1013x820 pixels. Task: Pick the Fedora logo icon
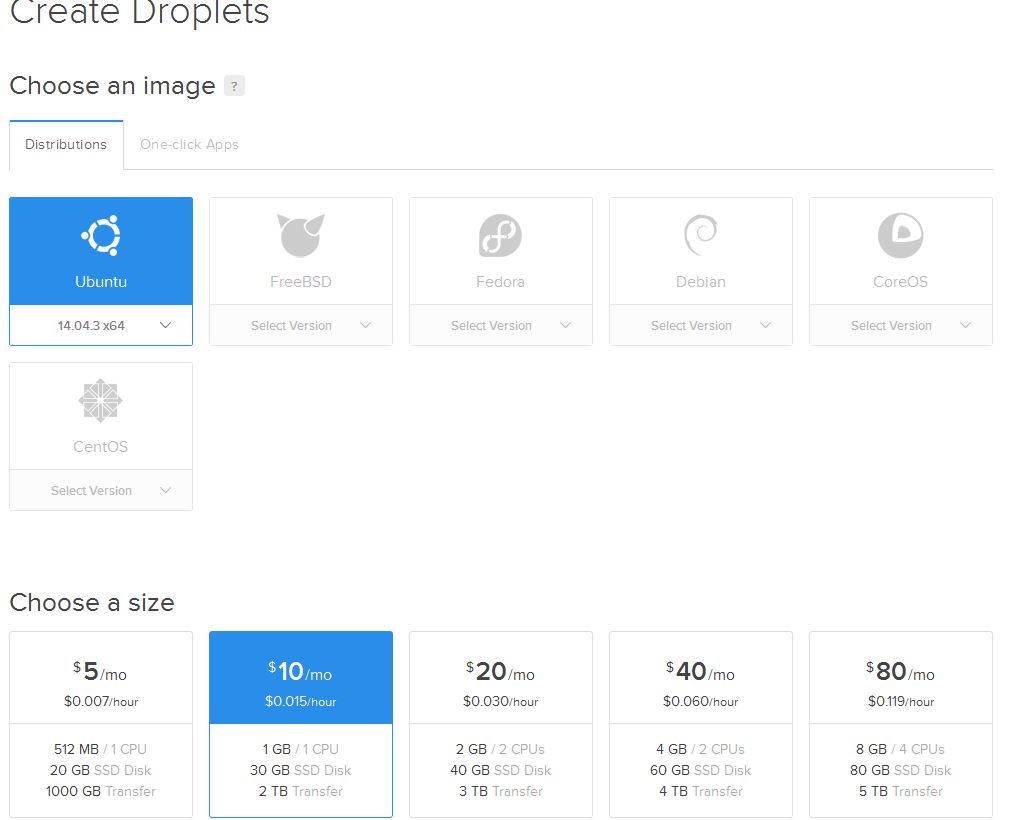[500, 235]
